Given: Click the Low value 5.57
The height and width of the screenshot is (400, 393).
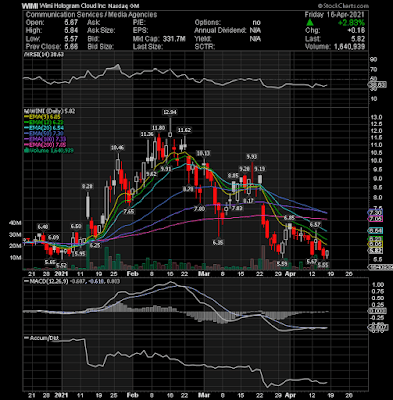Looking at the screenshot, I should tap(70, 39).
